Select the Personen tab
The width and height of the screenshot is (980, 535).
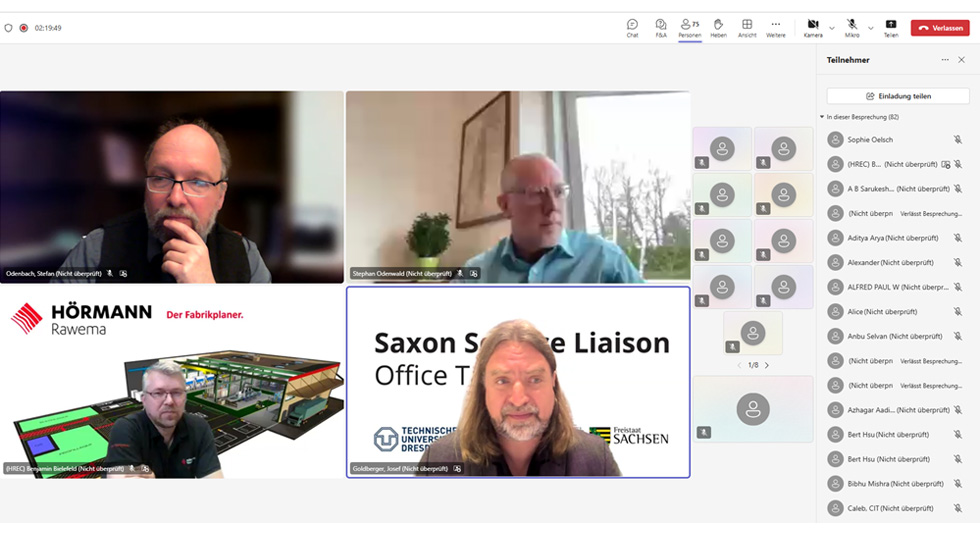(x=689, y=27)
